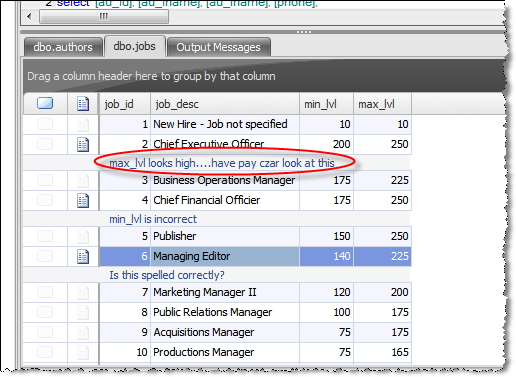Select job_id 6 cell
The image size is (516, 377).
pos(125,256)
